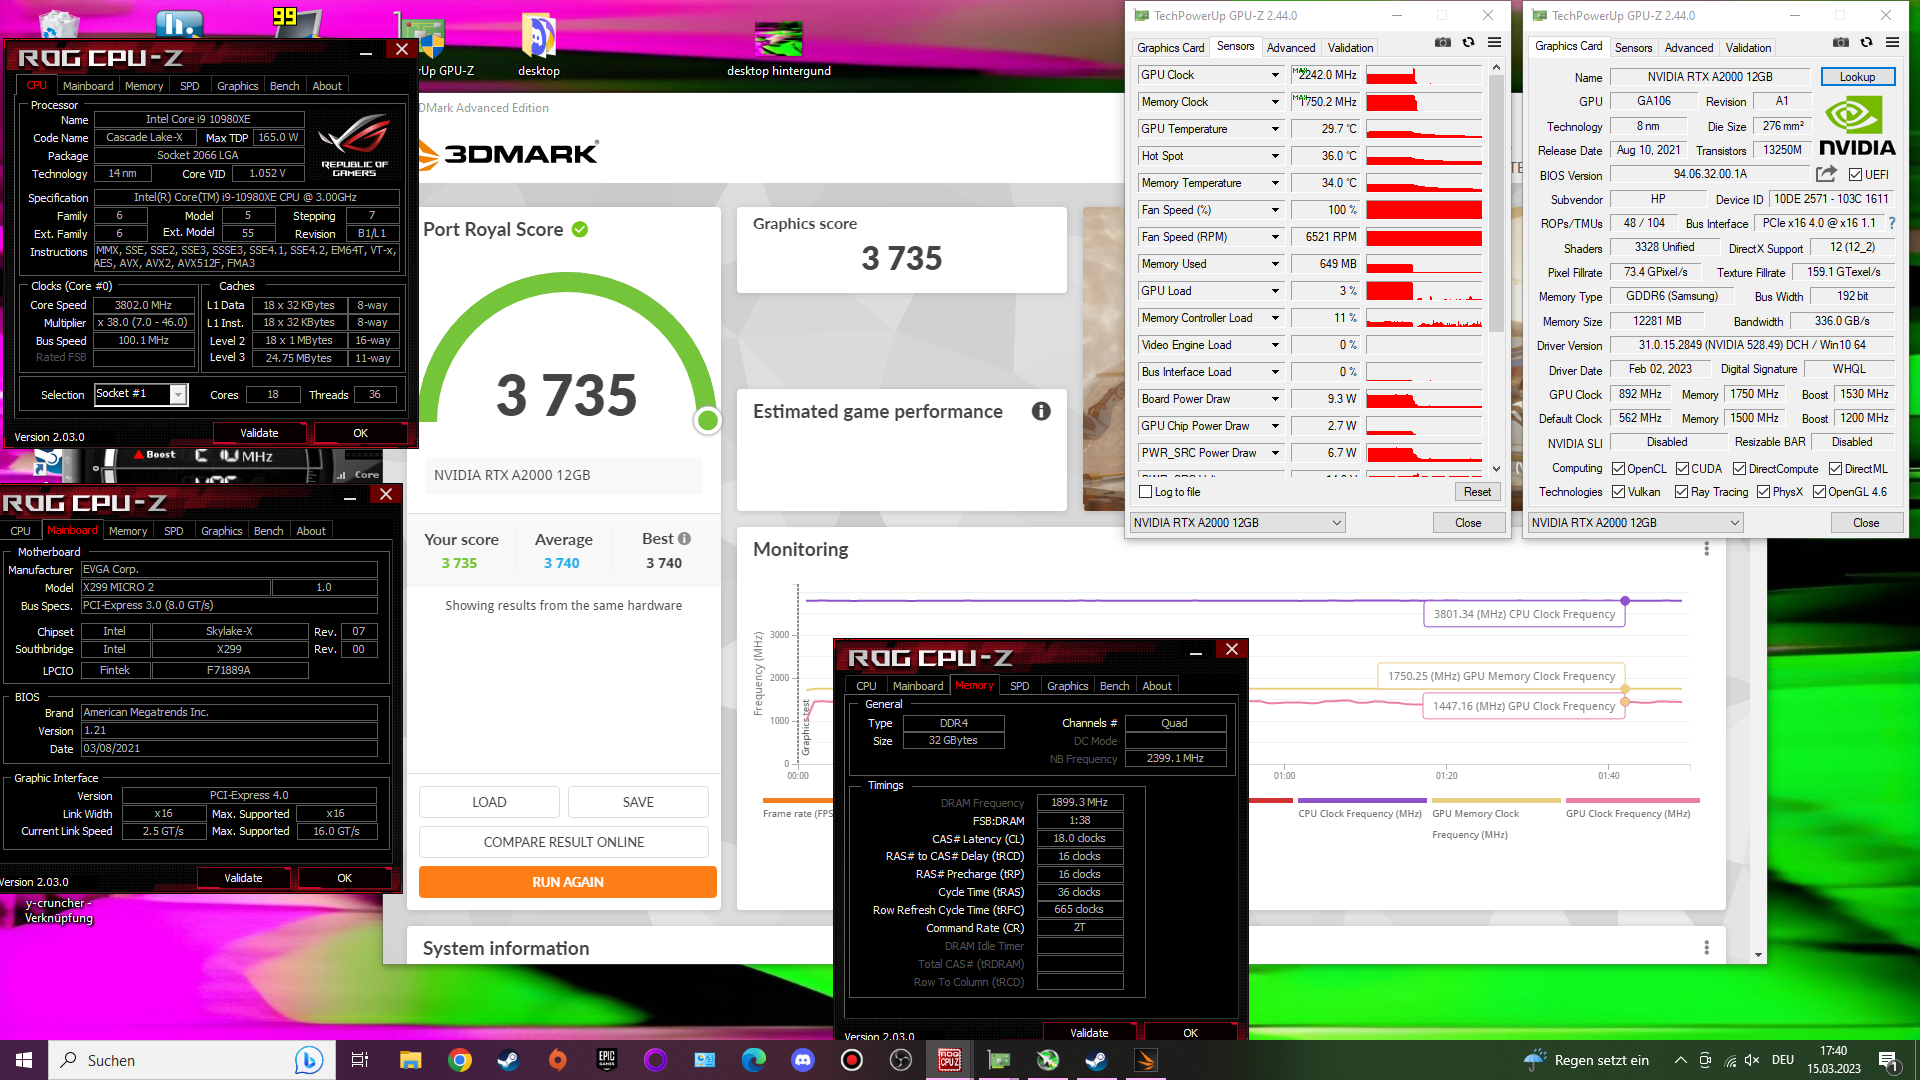Click SAVE button in 3DMark
1920x1080 pixels.
click(638, 802)
